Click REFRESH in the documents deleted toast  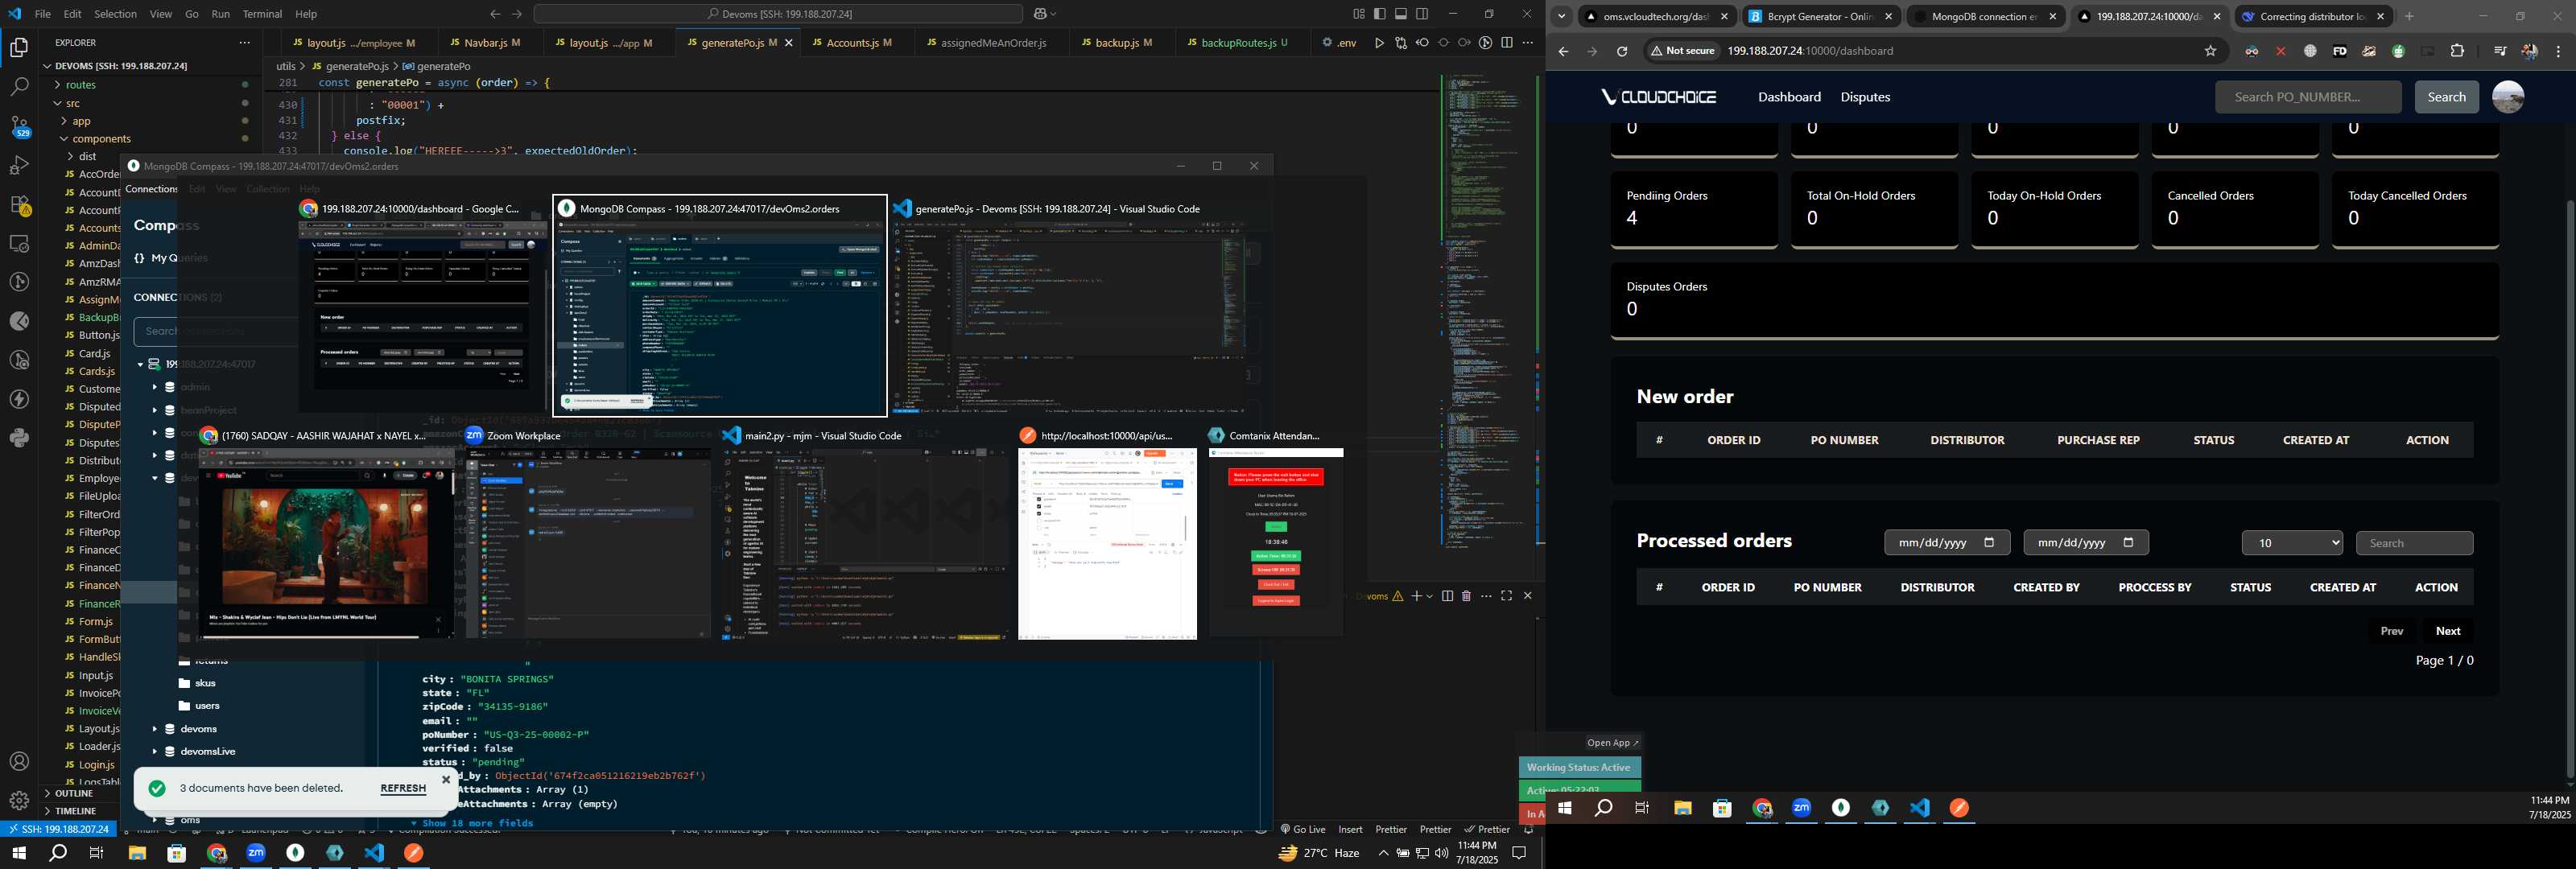pos(403,789)
